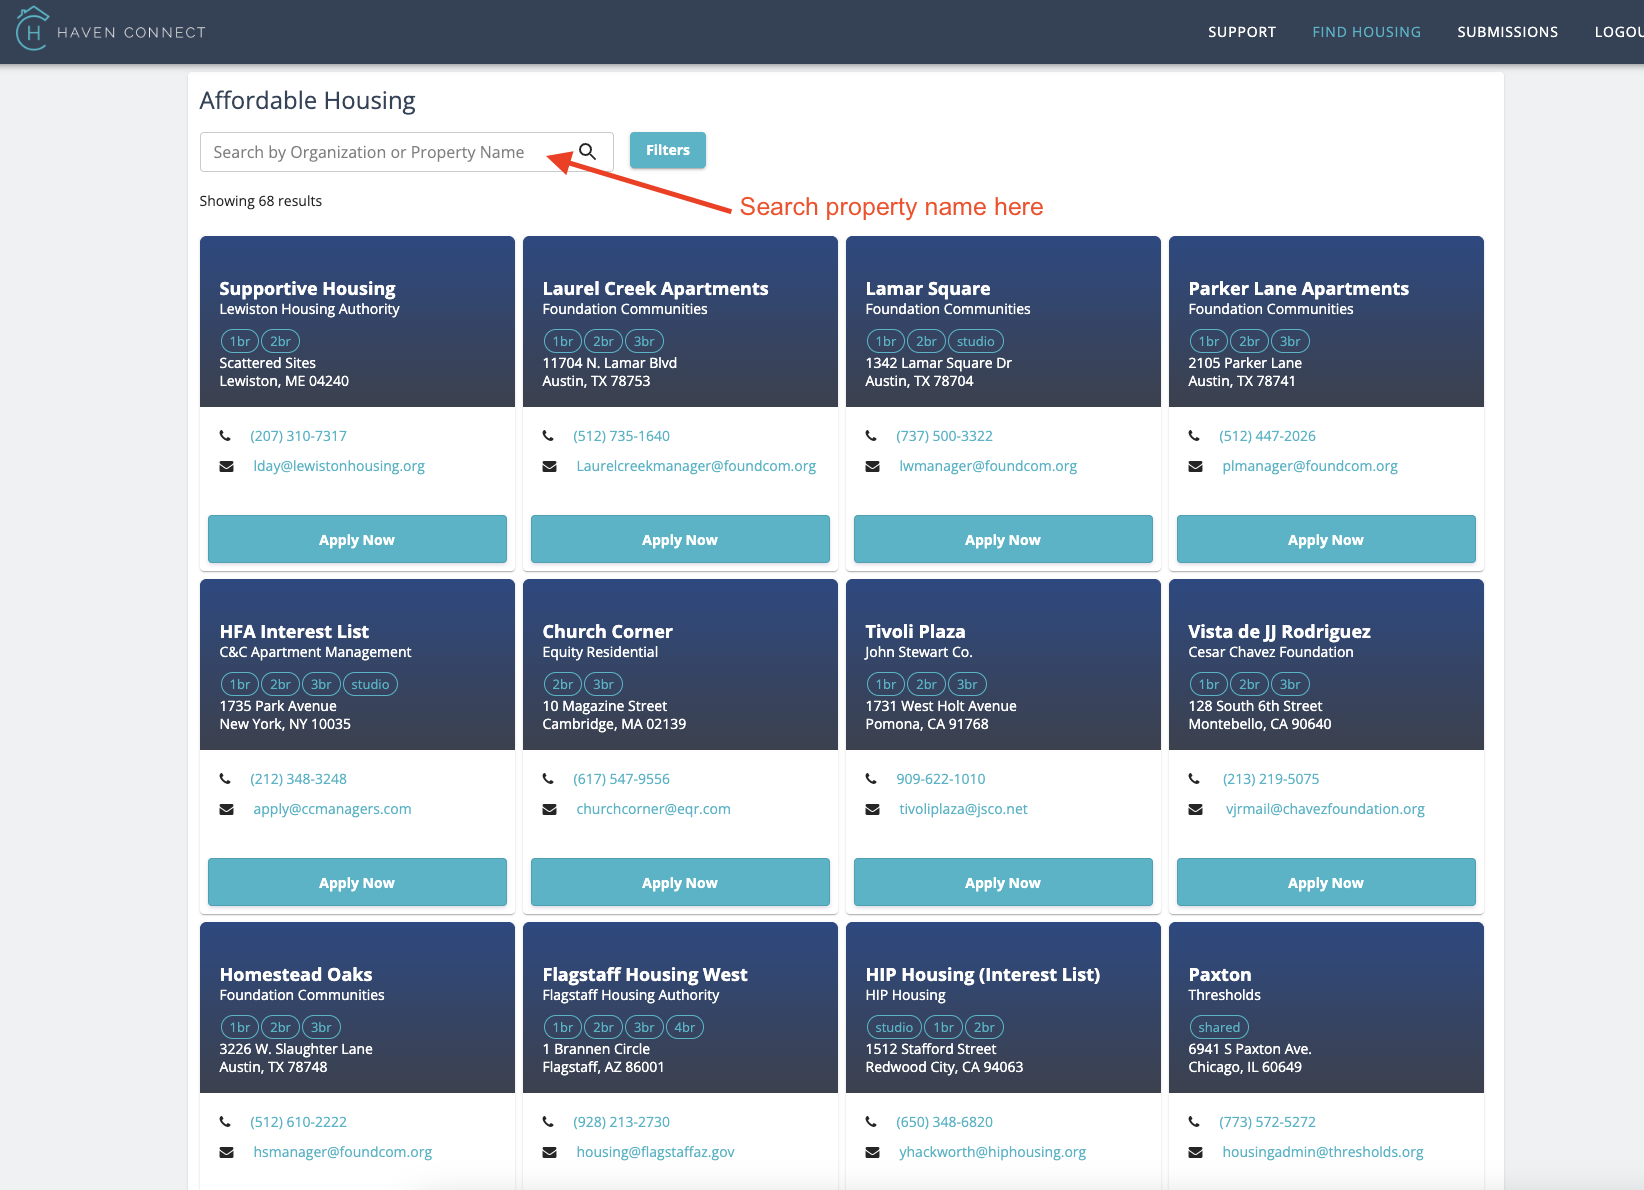Click phone icon on Lamar Square card

click(871, 436)
